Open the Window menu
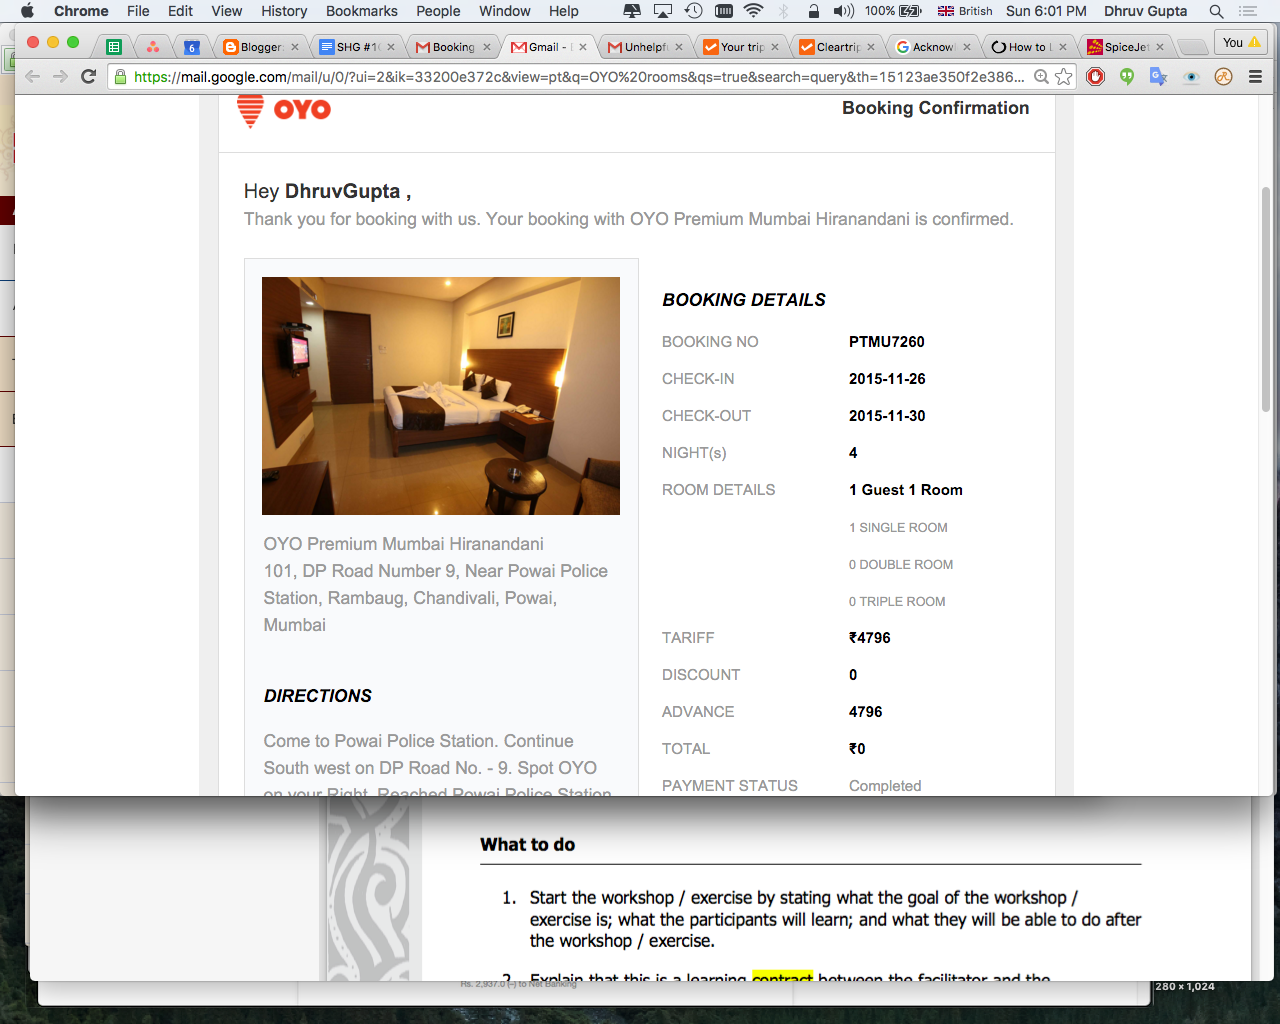 pyautogui.click(x=505, y=11)
